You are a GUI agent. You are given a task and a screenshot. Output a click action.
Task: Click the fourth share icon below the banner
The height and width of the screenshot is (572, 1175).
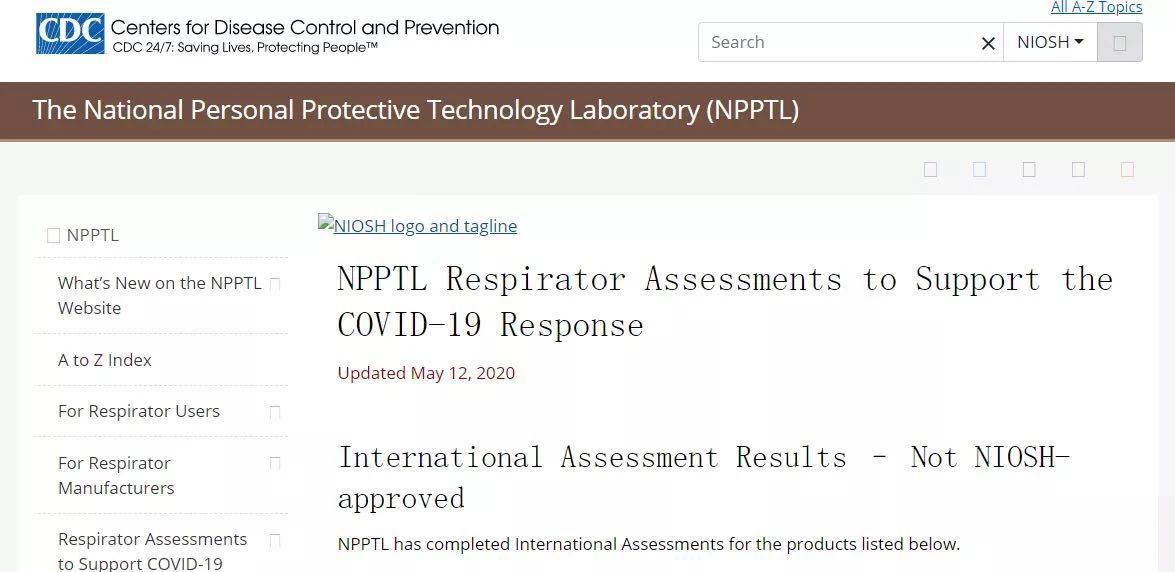(1078, 169)
